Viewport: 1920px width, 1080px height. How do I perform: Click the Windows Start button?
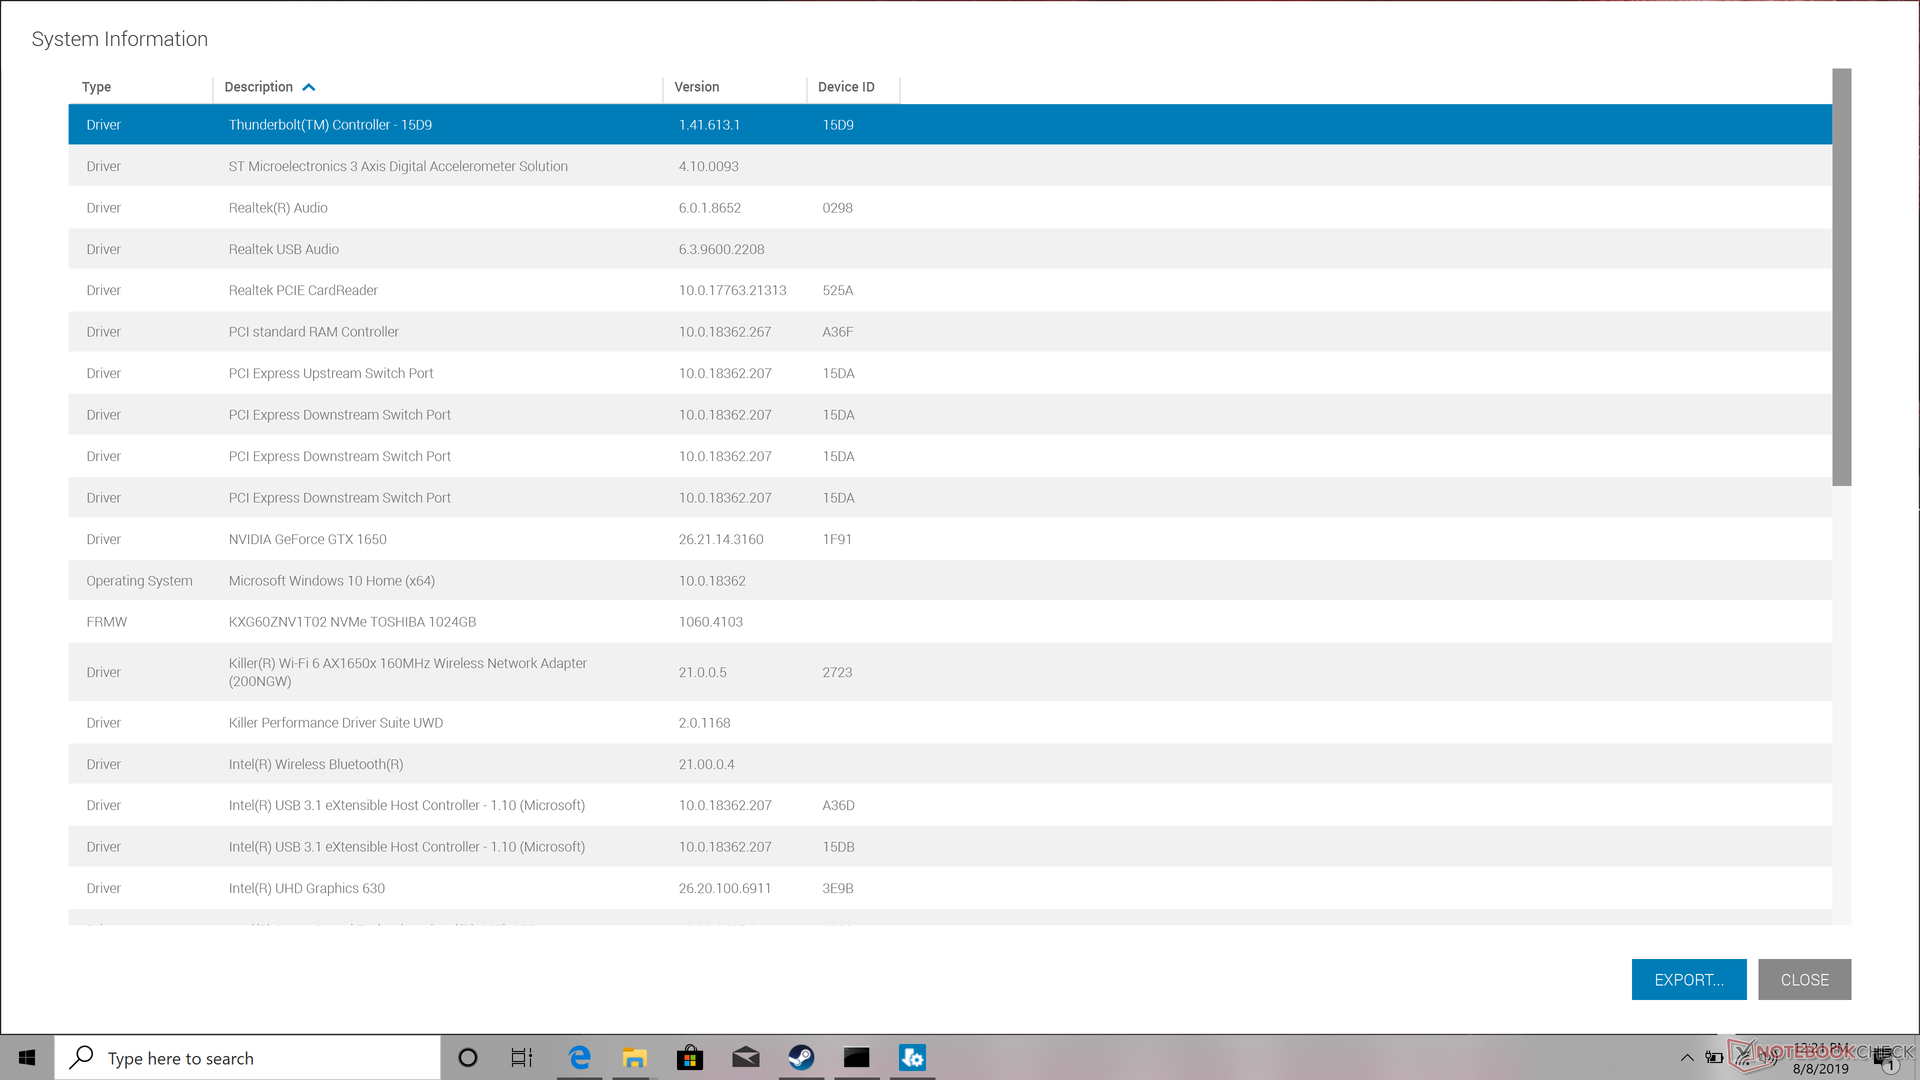coord(27,1057)
